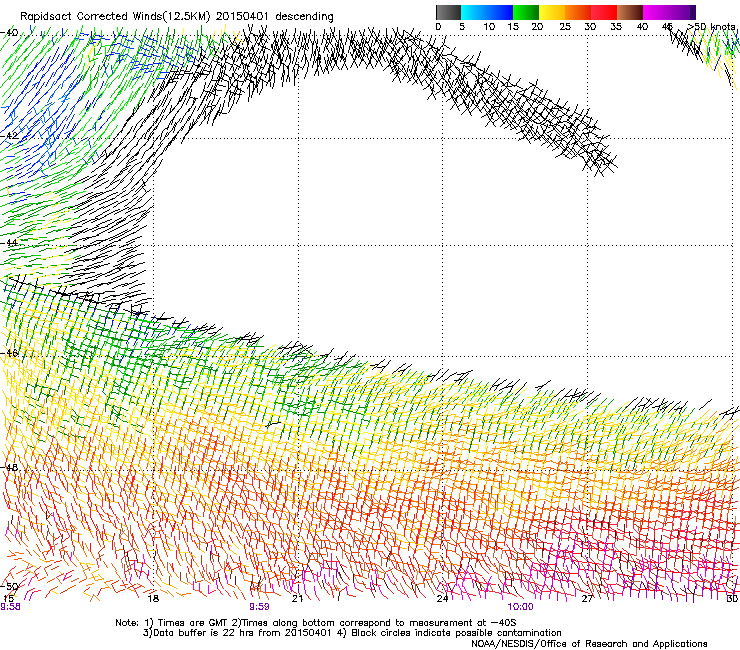Click the orange 25-30 knots color segment
This screenshot has width=740, height=650.
(578, 12)
